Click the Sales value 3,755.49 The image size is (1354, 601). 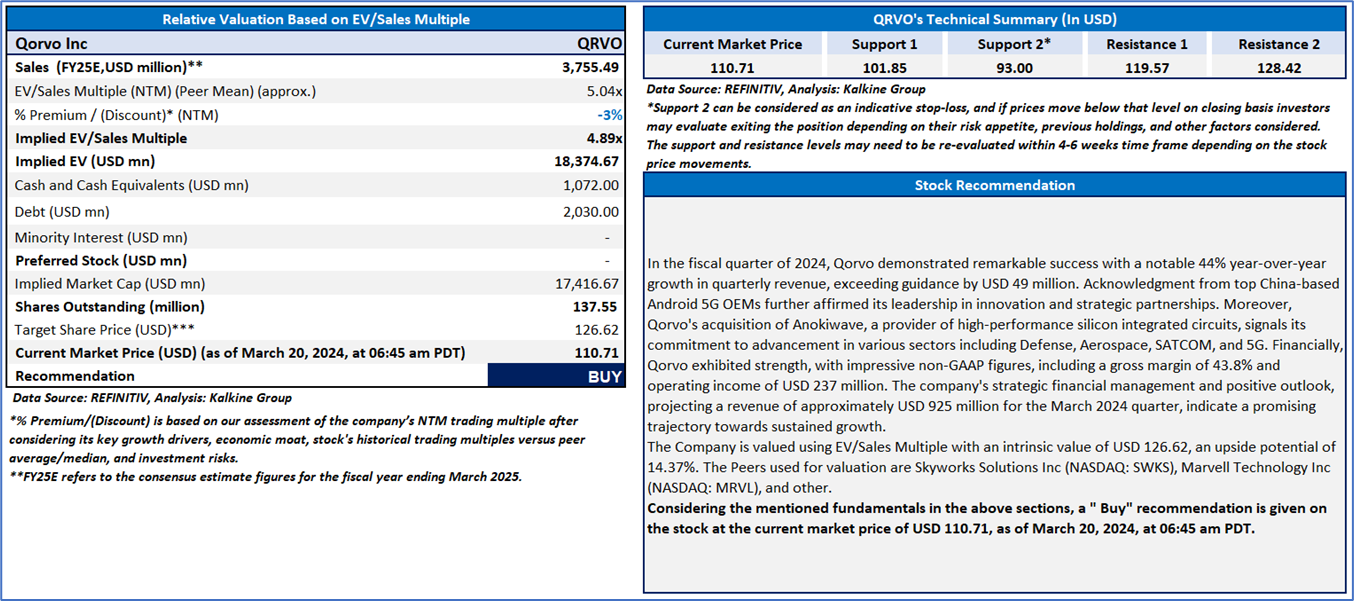point(591,67)
